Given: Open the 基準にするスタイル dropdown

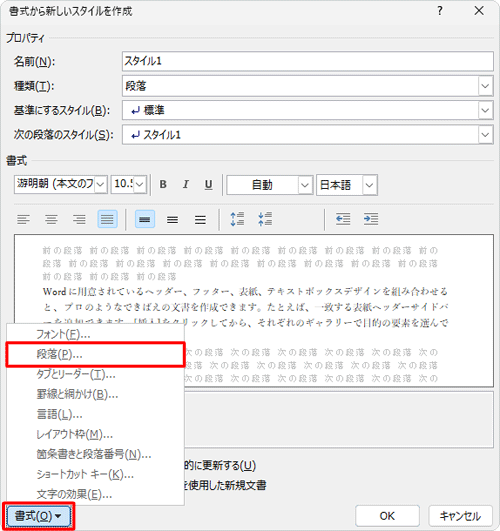Looking at the screenshot, I should pos(485,110).
